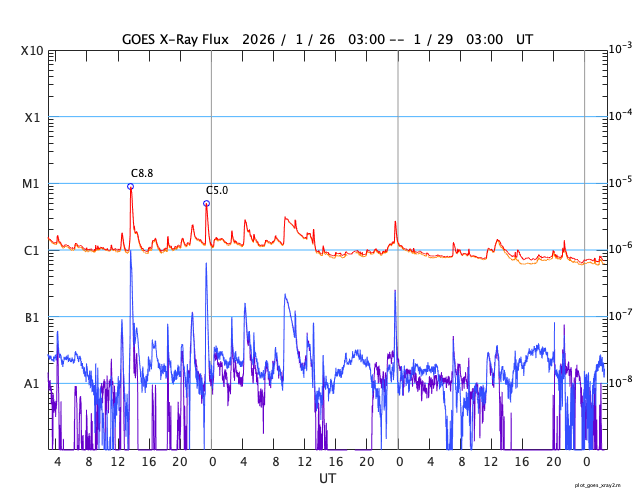Screen dimensions: 640x500
Task: Click the 'GOES X-Ray Flux' title words
Action: [x=176, y=40]
